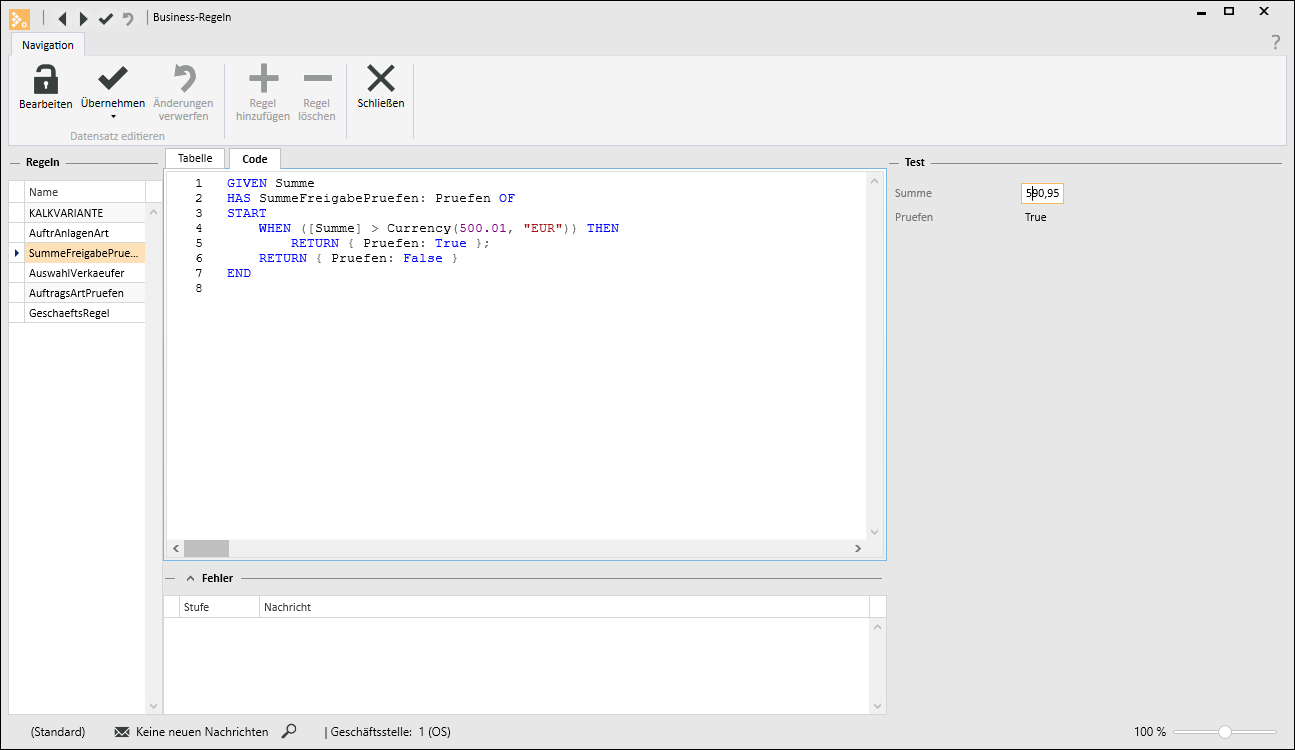This screenshot has height=750, width=1295.
Task: Click the zoom slider handle
Action: (x=1225, y=732)
